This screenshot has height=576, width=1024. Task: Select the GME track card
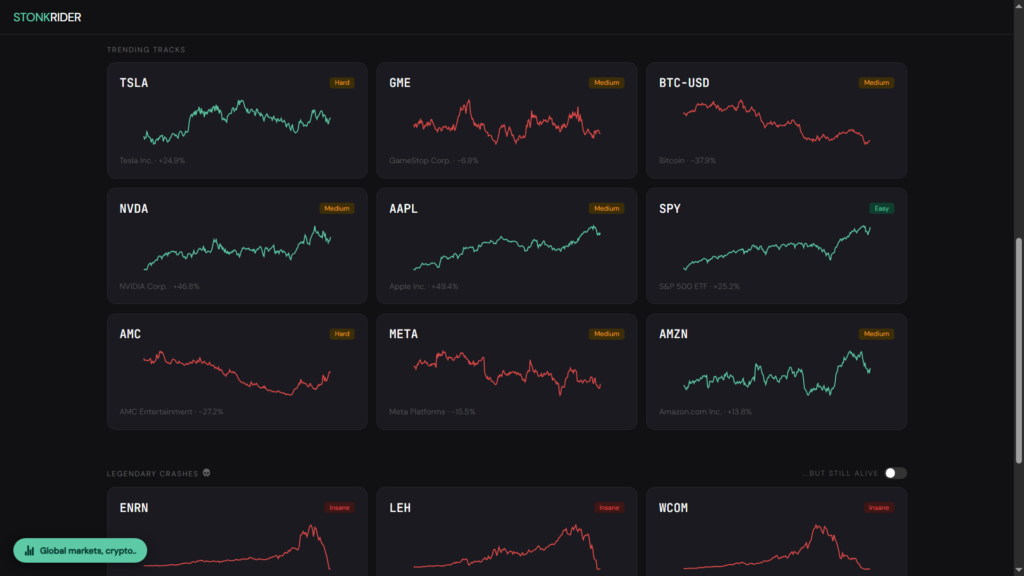pyautogui.click(x=507, y=120)
